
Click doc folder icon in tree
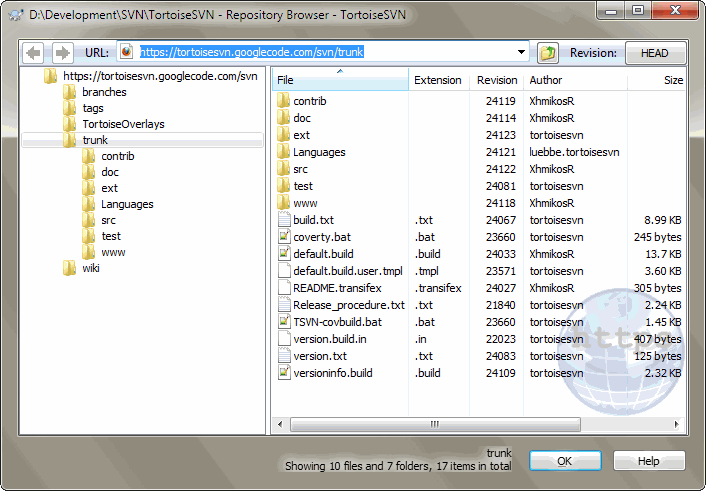[x=88, y=172]
